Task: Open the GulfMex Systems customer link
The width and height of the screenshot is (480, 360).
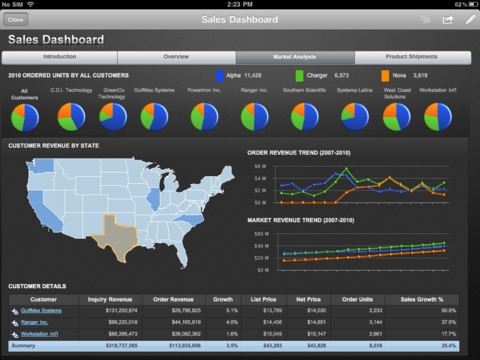Action: (x=41, y=311)
